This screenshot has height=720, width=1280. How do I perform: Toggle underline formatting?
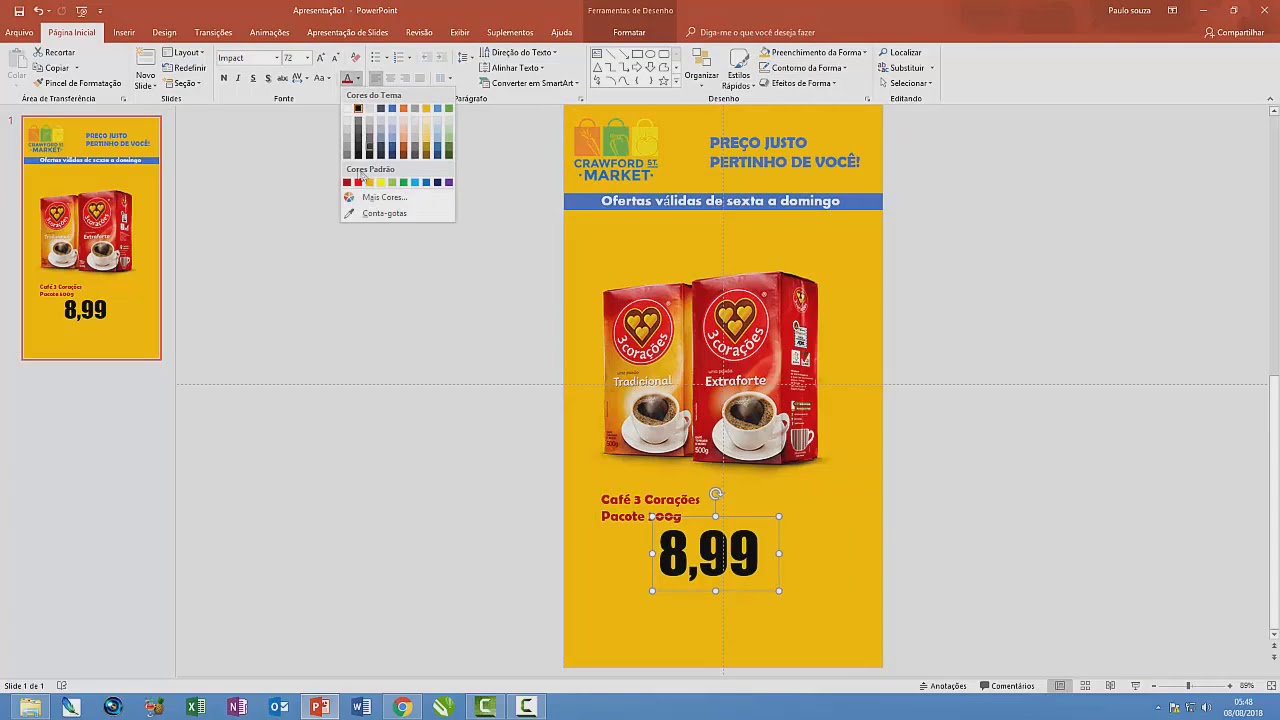point(252,78)
